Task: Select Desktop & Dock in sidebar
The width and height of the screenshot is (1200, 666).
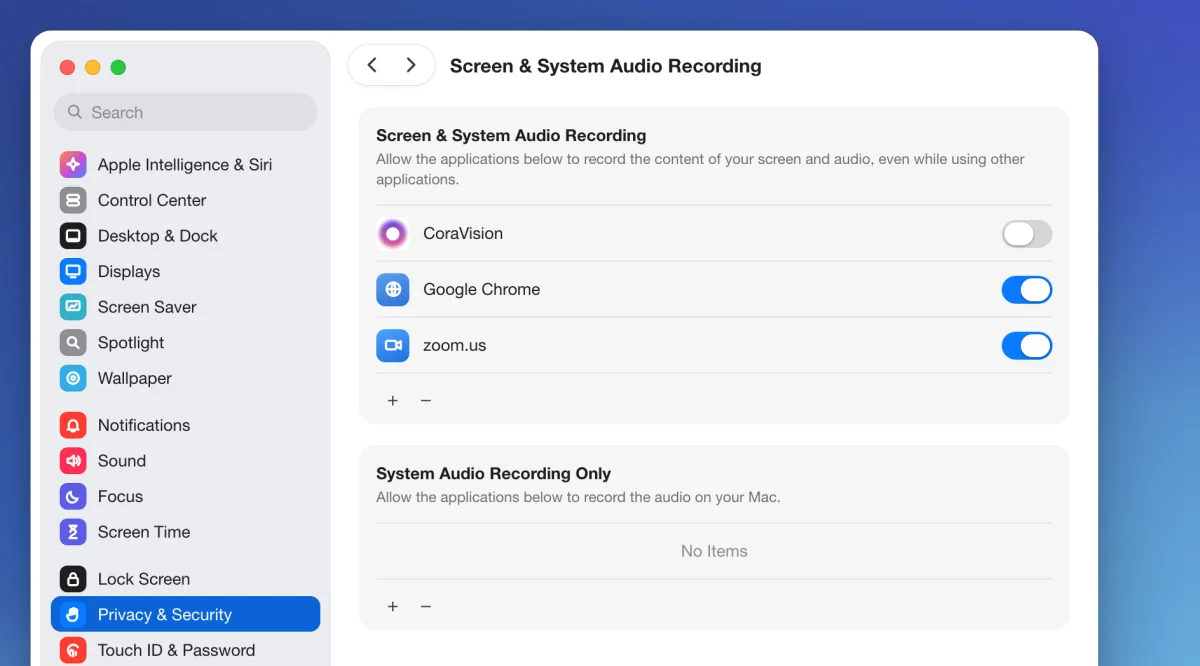Action: pos(185,236)
